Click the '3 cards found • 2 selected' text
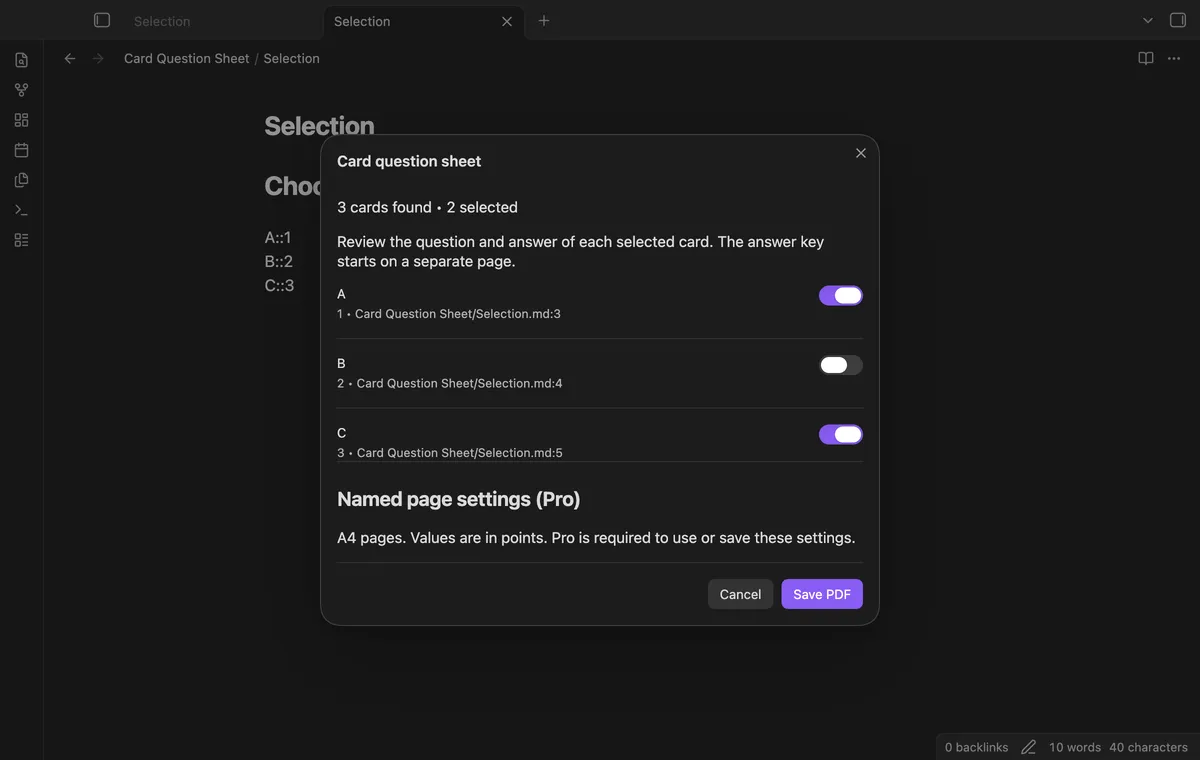1200x760 pixels. pyautogui.click(x=427, y=208)
